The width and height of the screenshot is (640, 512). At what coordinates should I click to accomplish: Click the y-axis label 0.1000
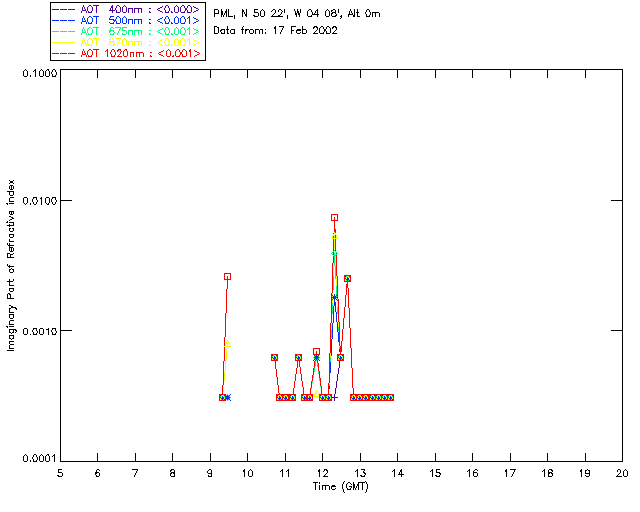(x=39, y=73)
